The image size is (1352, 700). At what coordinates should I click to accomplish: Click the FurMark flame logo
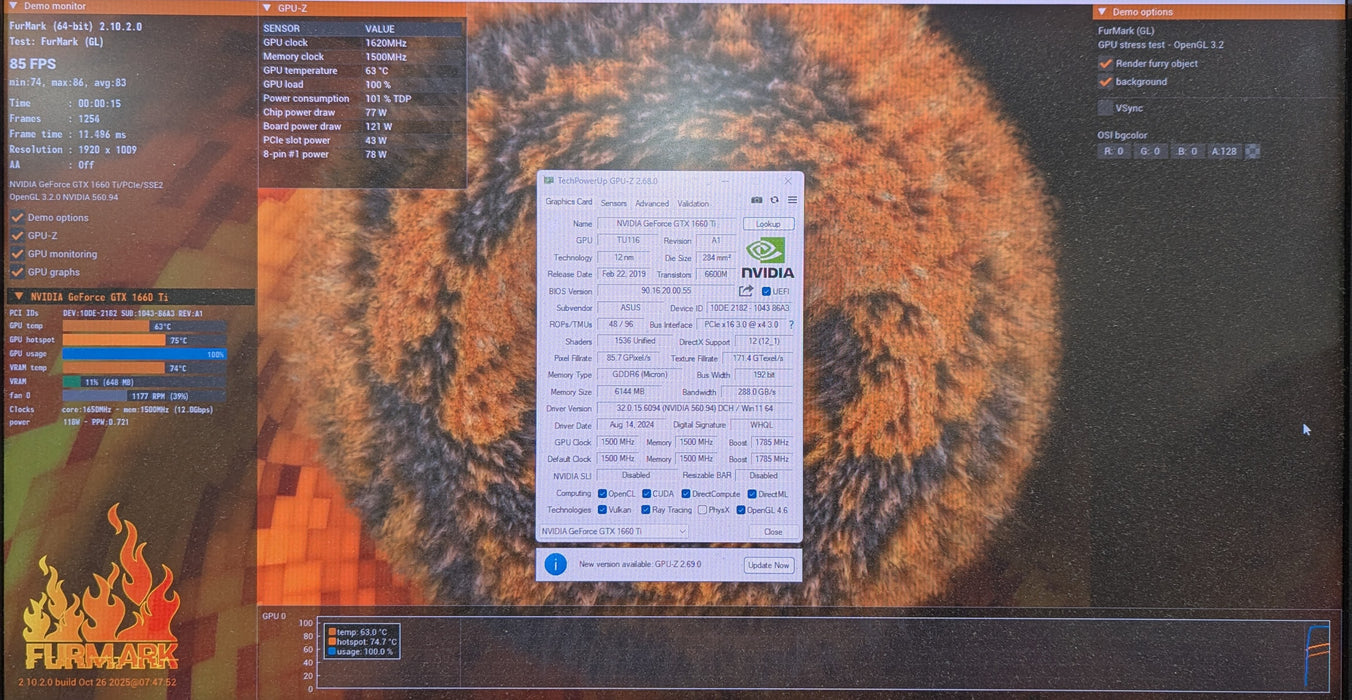[101, 587]
